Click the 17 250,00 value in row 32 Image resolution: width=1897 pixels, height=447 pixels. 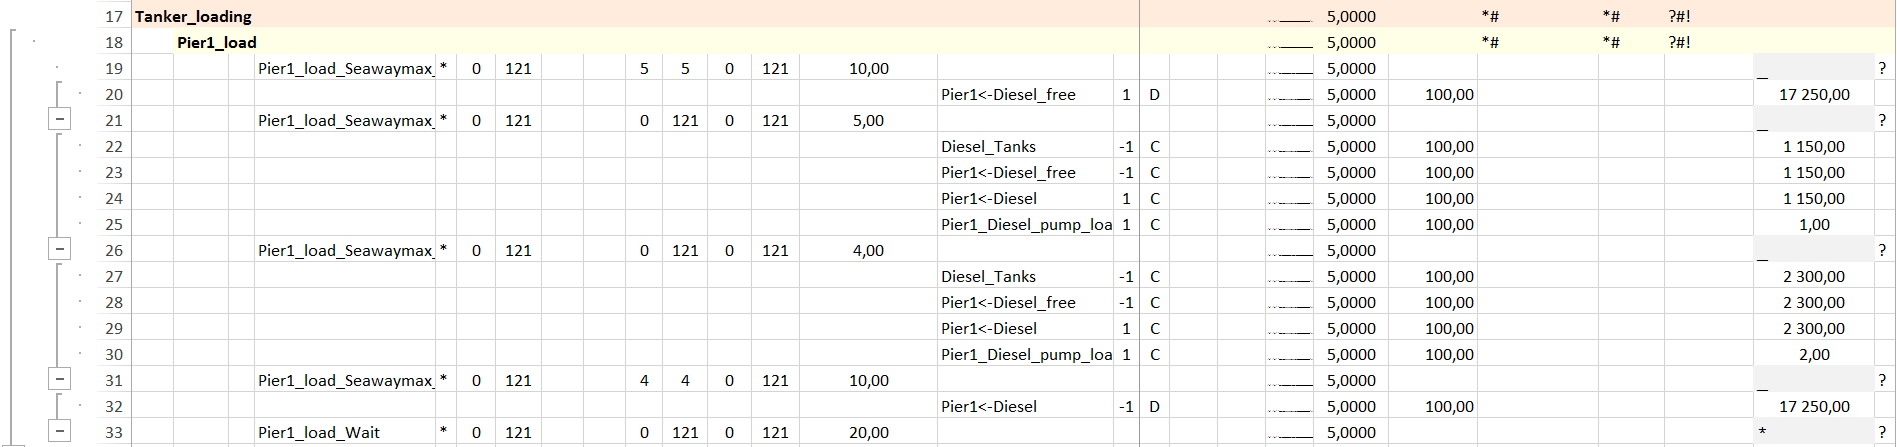[x=1814, y=407]
